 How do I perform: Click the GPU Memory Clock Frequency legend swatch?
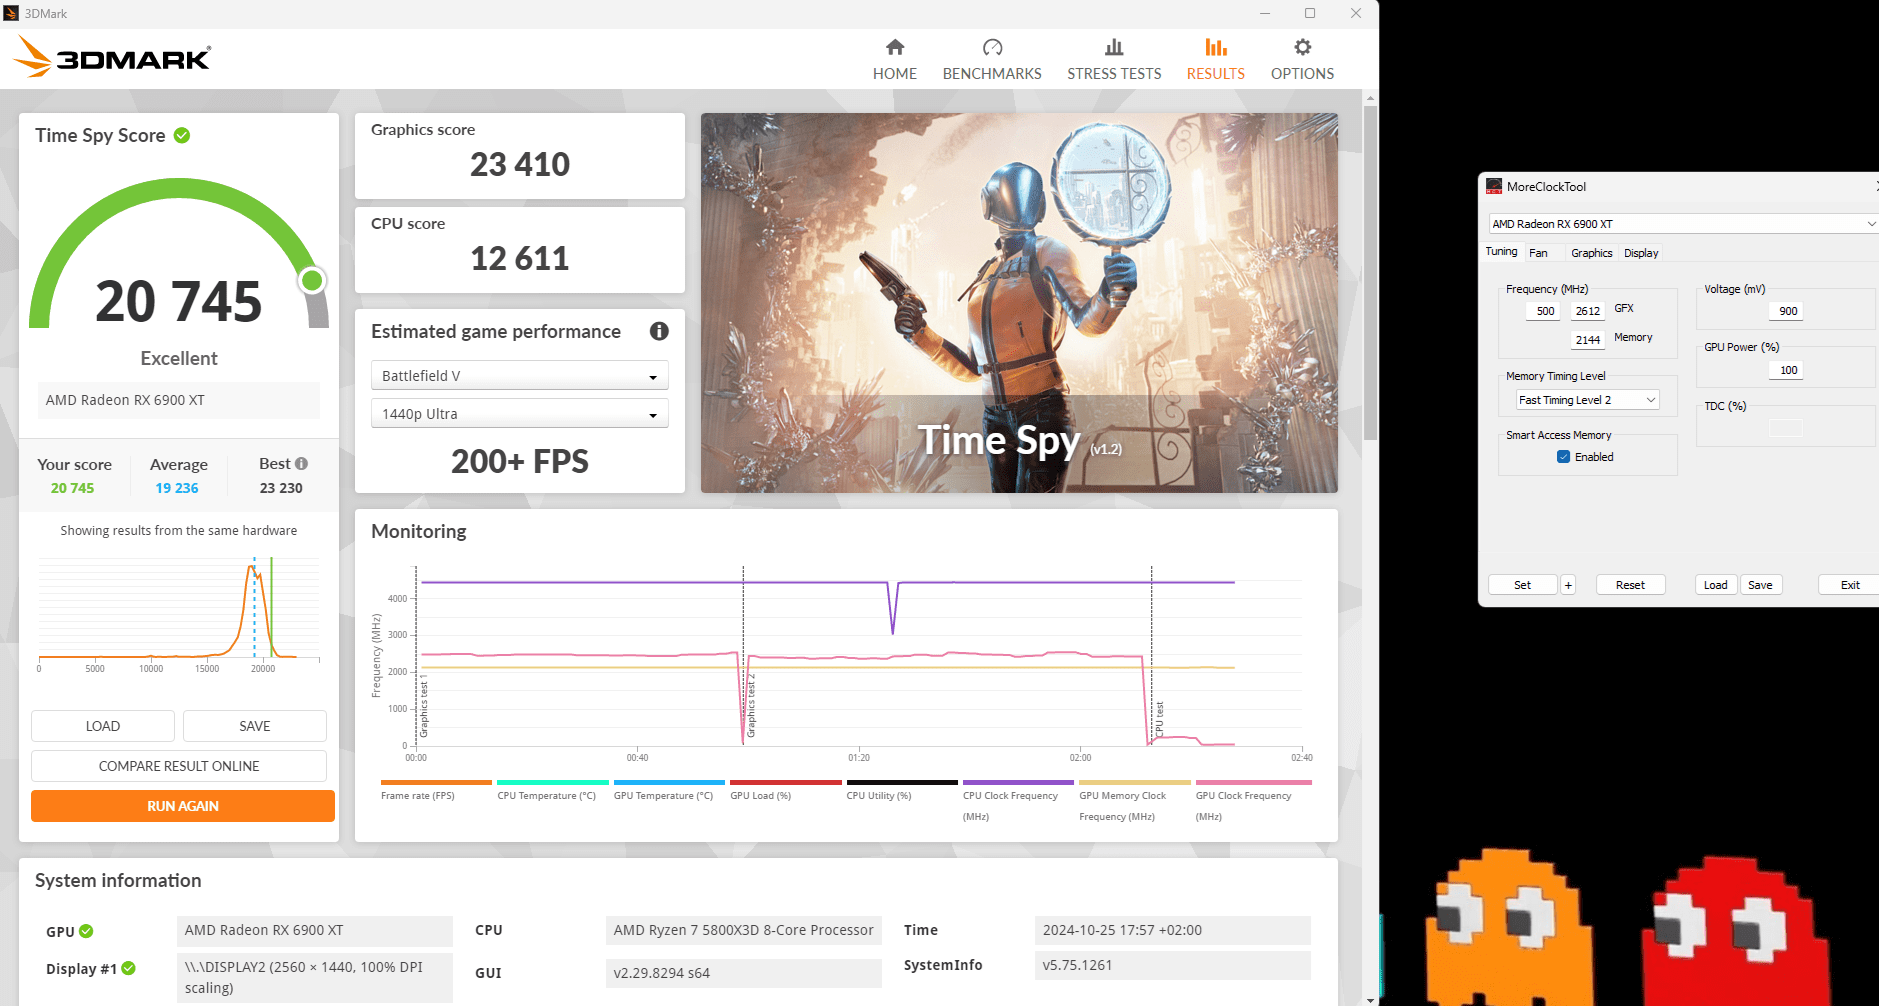point(1135,782)
